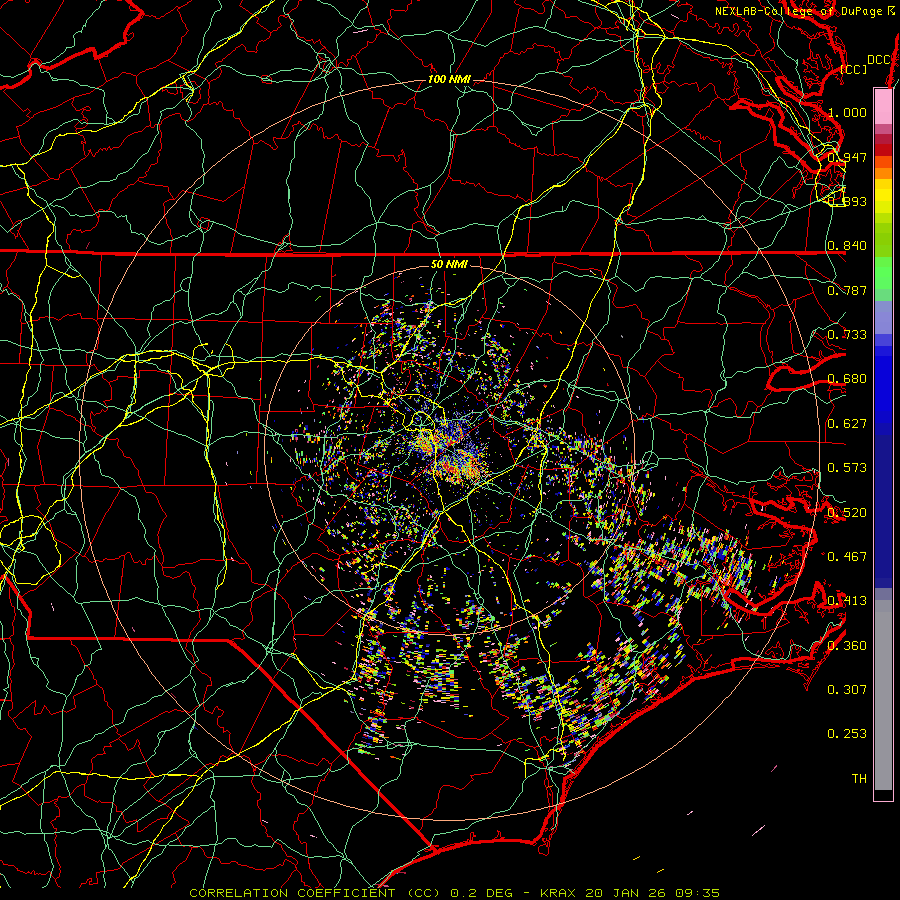This screenshot has width=900, height=900.
Task: Click the KRAX station identifier in caption
Action: (556, 893)
